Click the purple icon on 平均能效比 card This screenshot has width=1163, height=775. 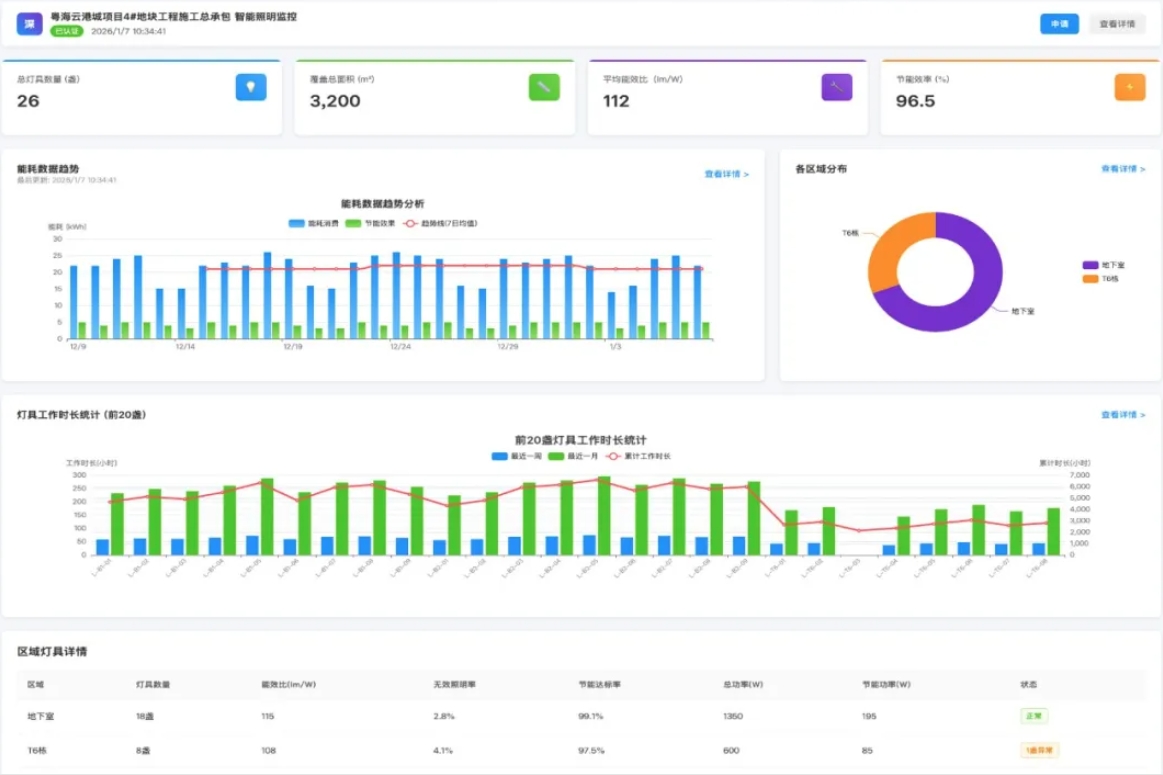coord(836,87)
